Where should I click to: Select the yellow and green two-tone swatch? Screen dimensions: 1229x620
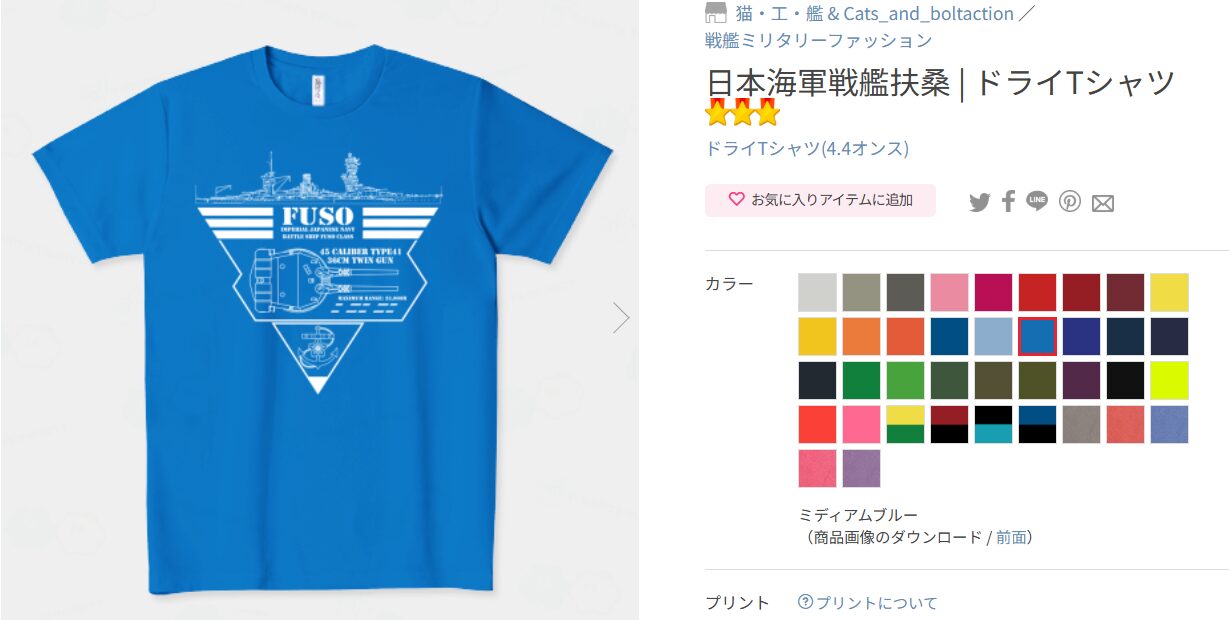coord(905,424)
